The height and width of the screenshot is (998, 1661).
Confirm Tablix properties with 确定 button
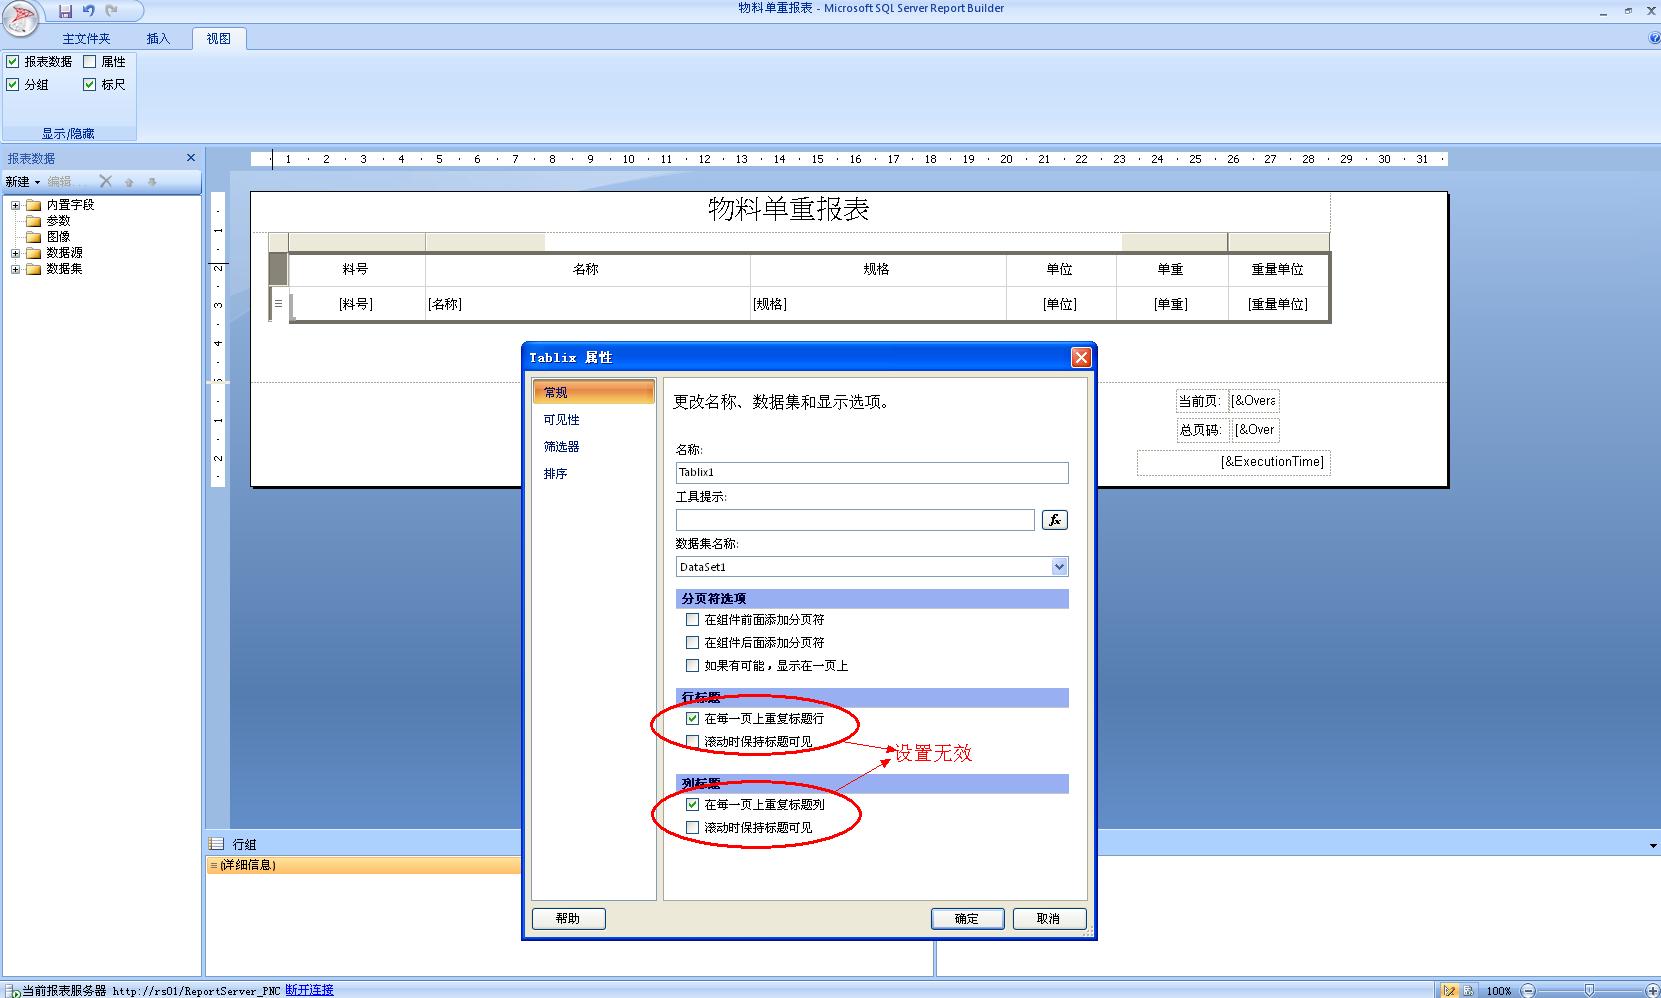point(966,918)
